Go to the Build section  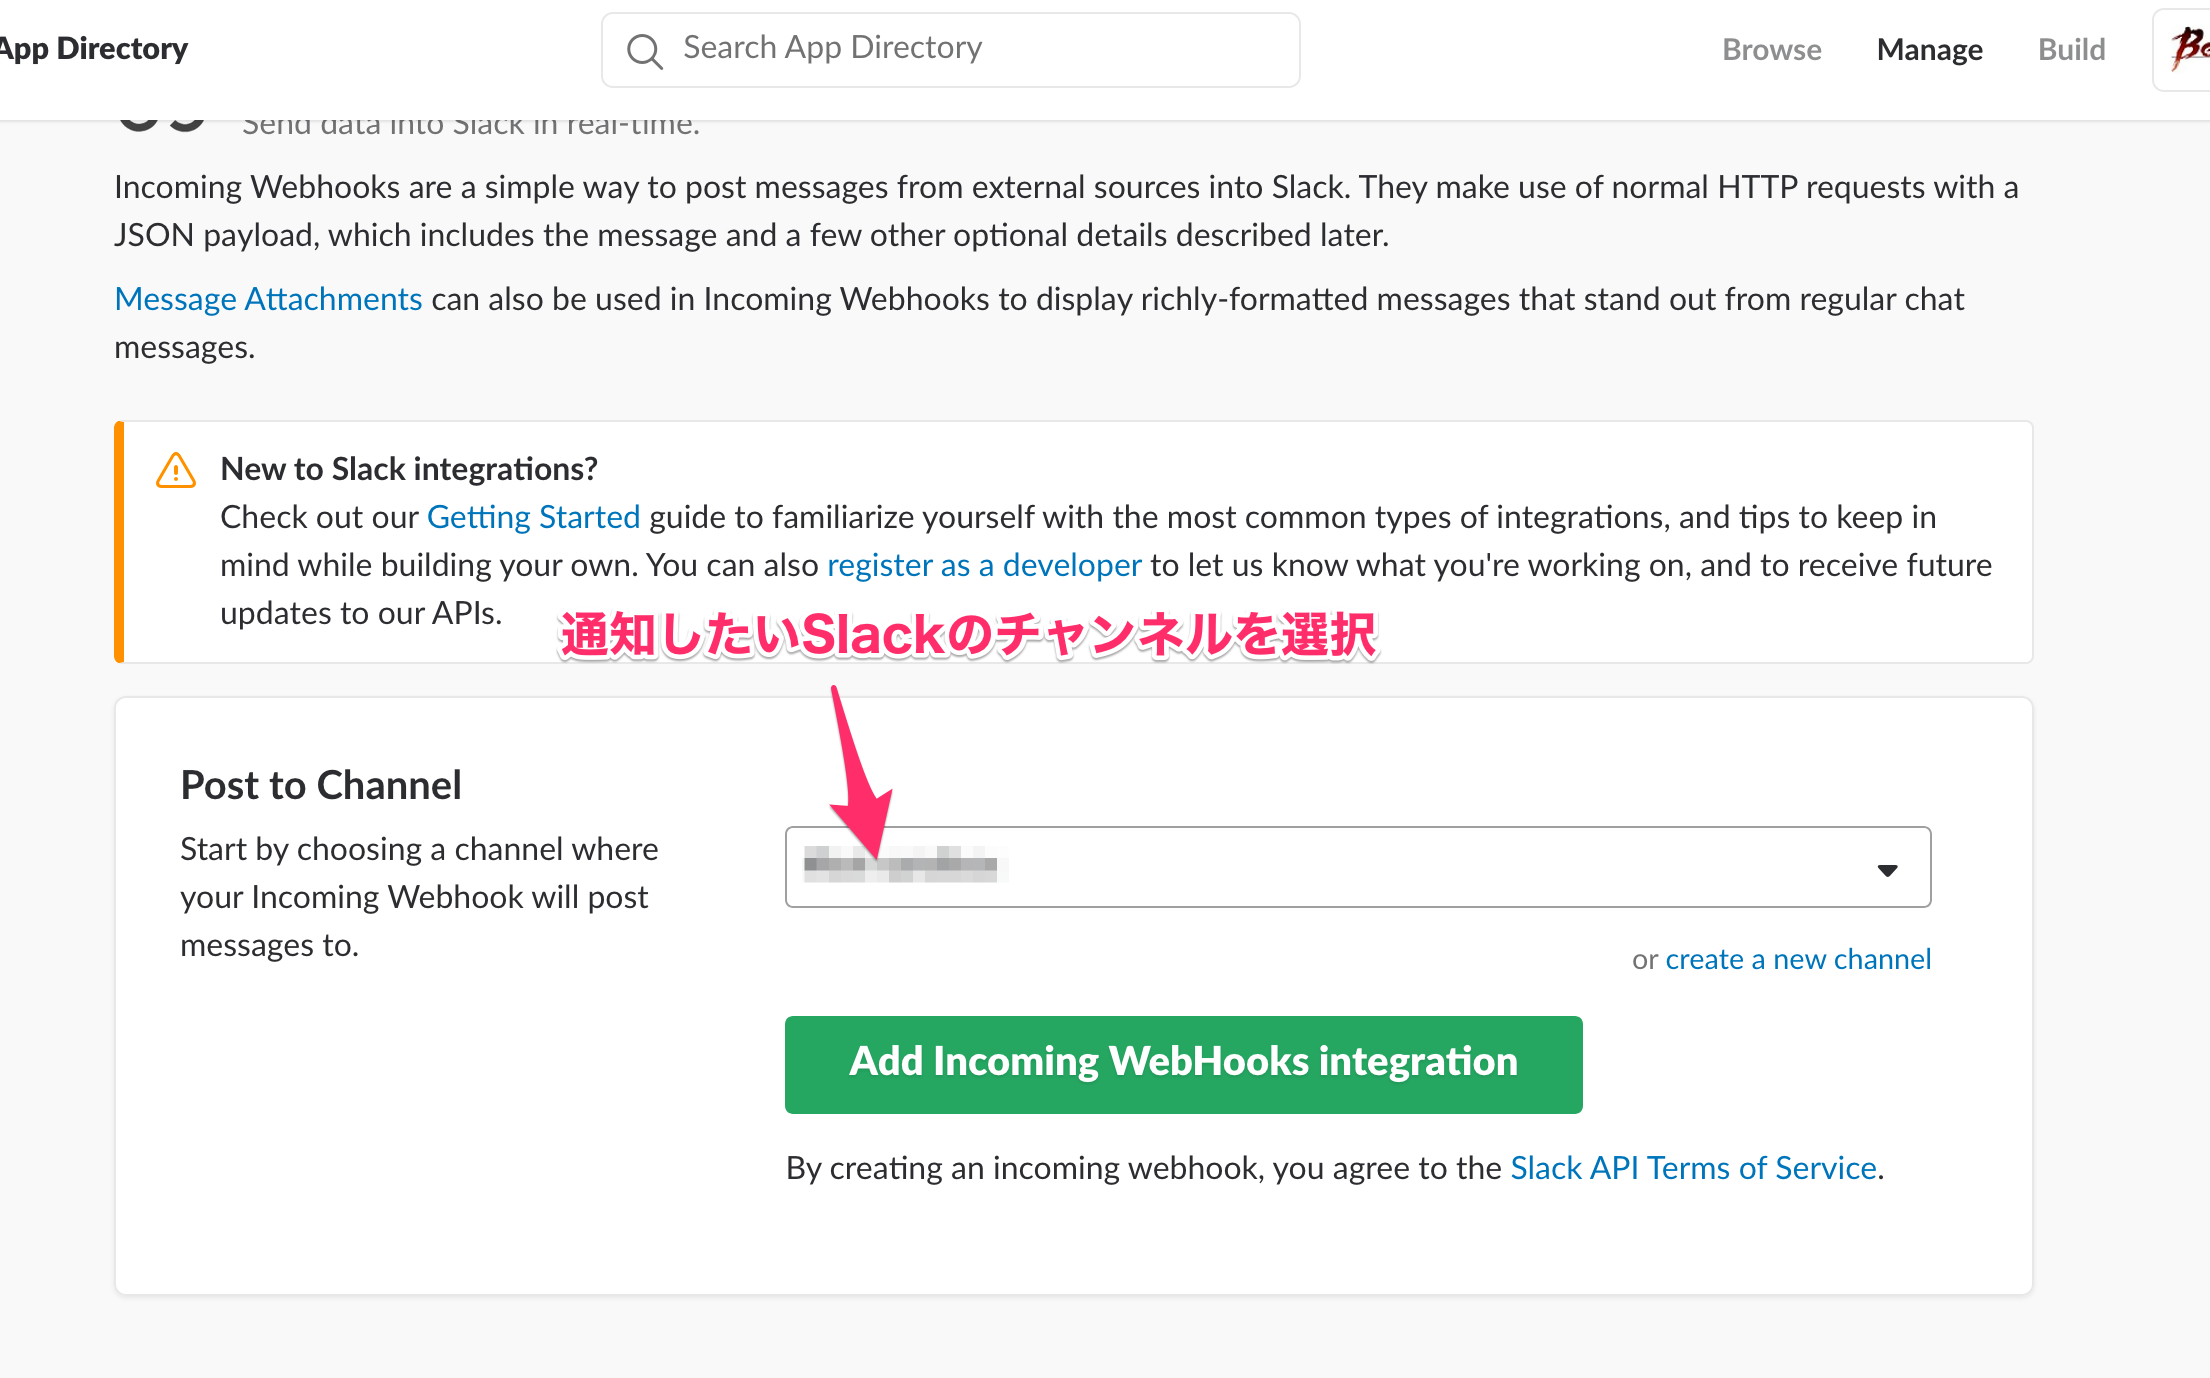[x=2071, y=50]
